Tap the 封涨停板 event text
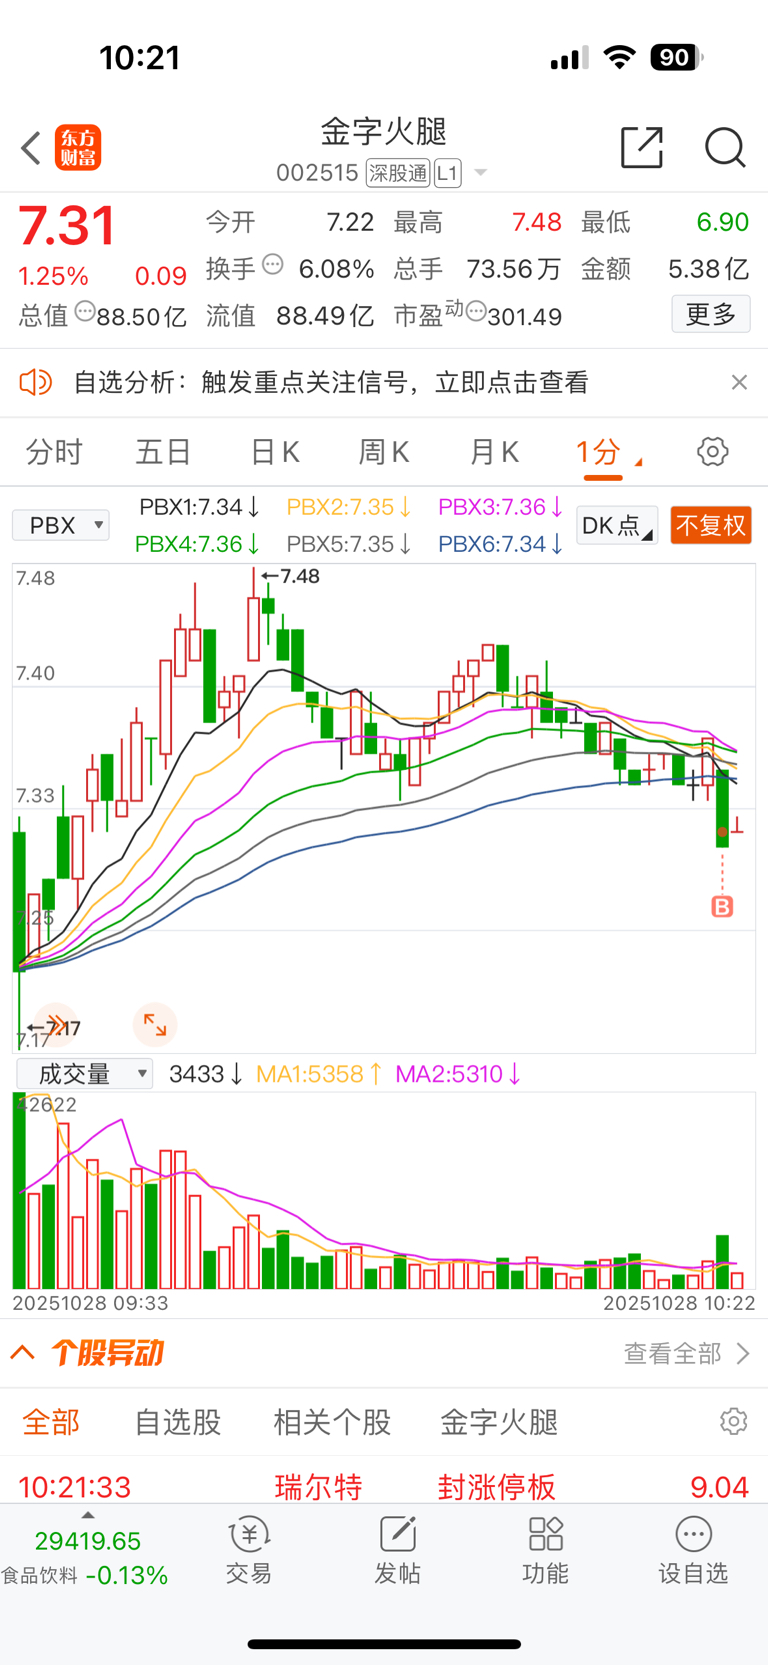This screenshot has width=769, height=1665. pyautogui.click(x=496, y=1487)
